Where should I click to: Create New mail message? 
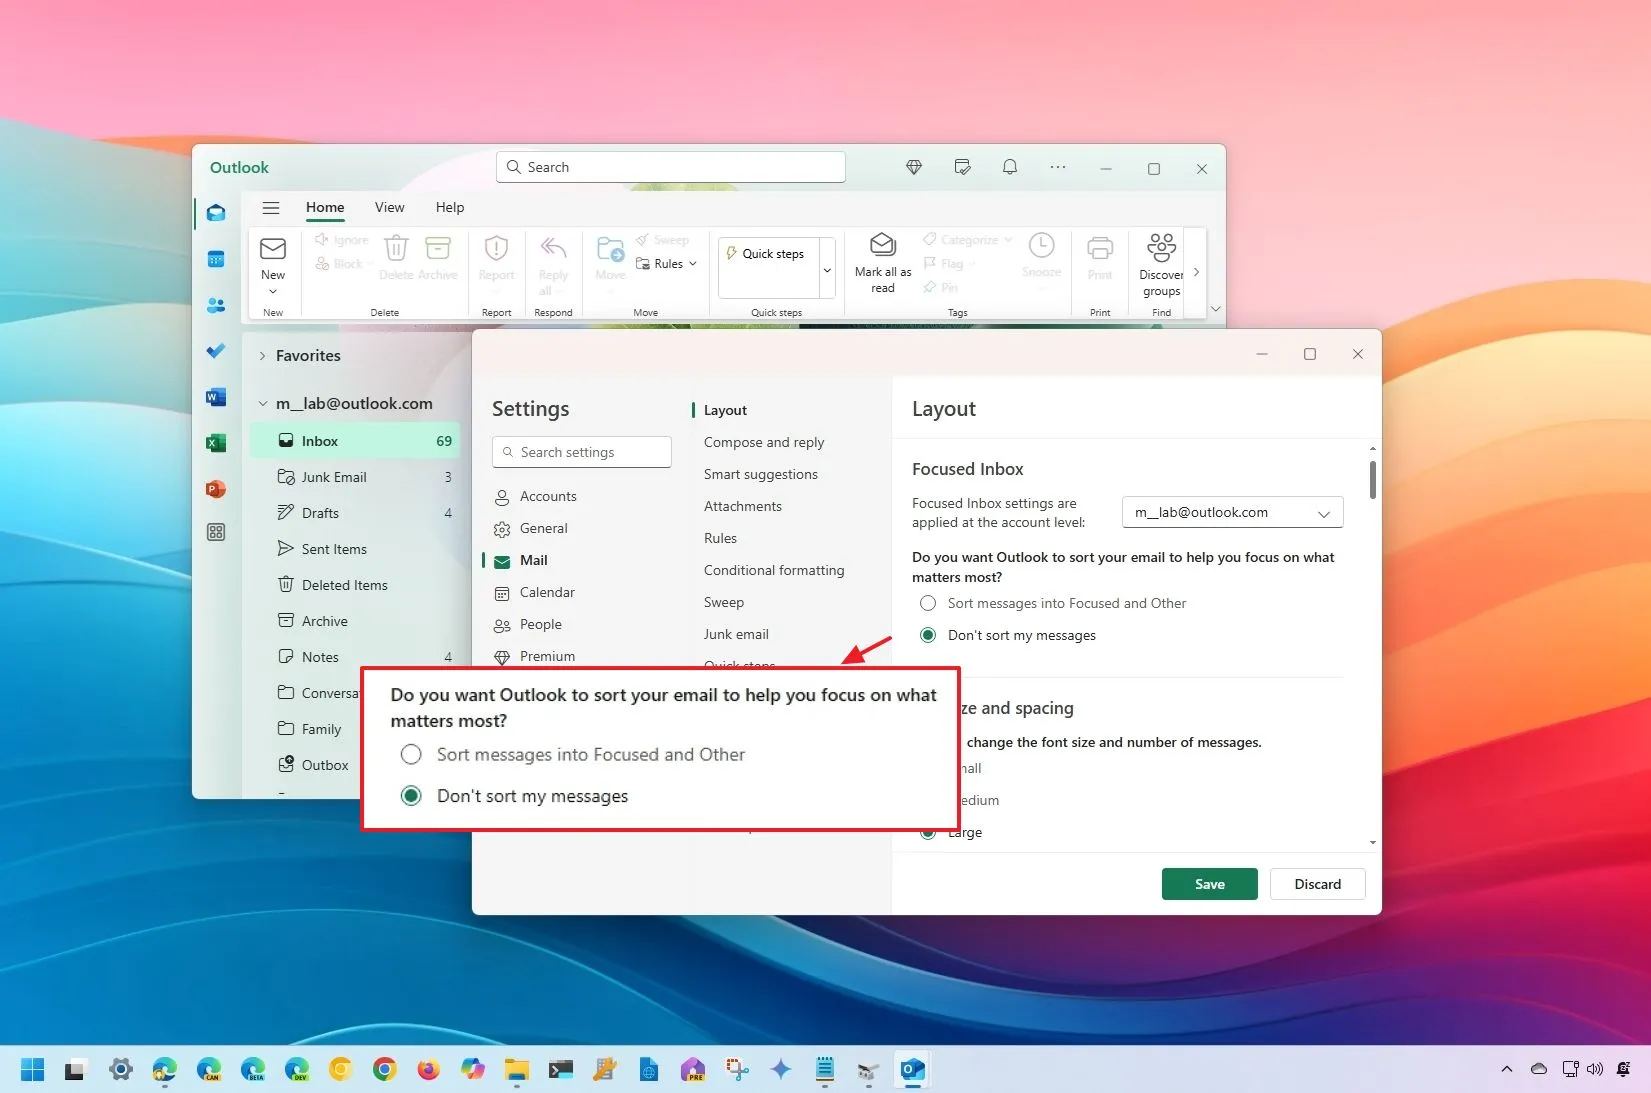click(273, 257)
